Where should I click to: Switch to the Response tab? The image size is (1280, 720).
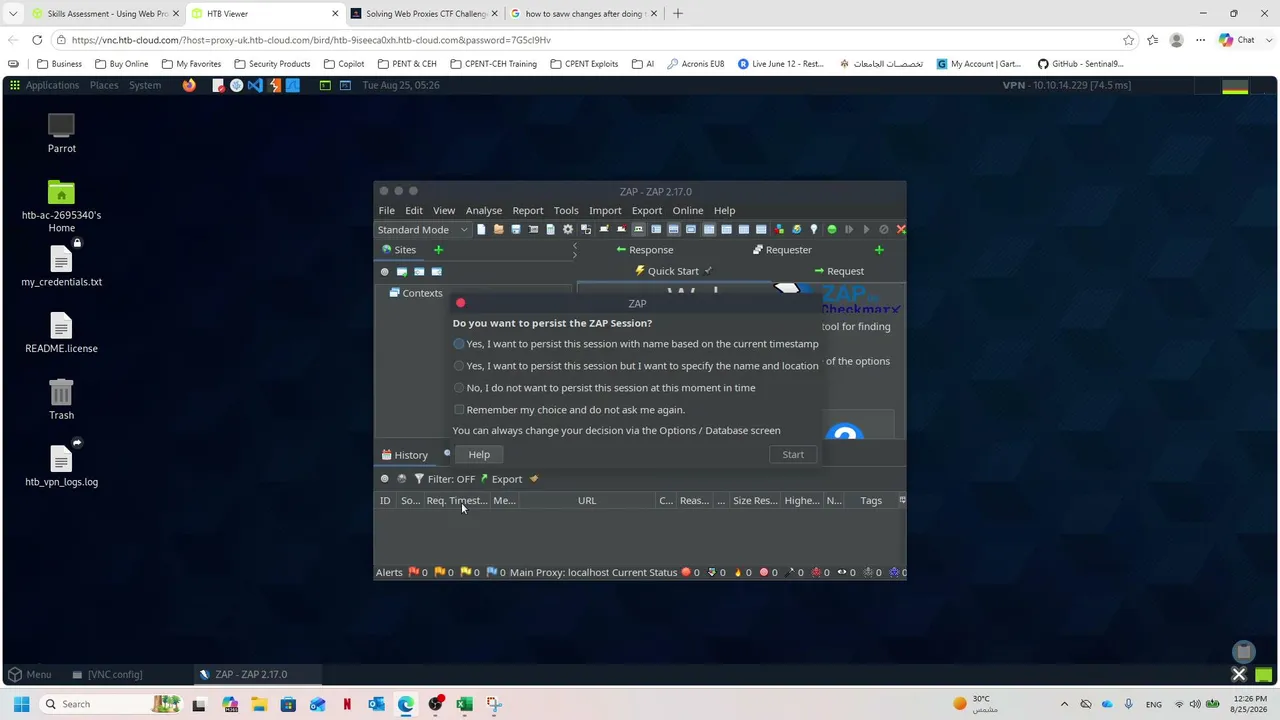pyautogui.click(x=644, y=250)
